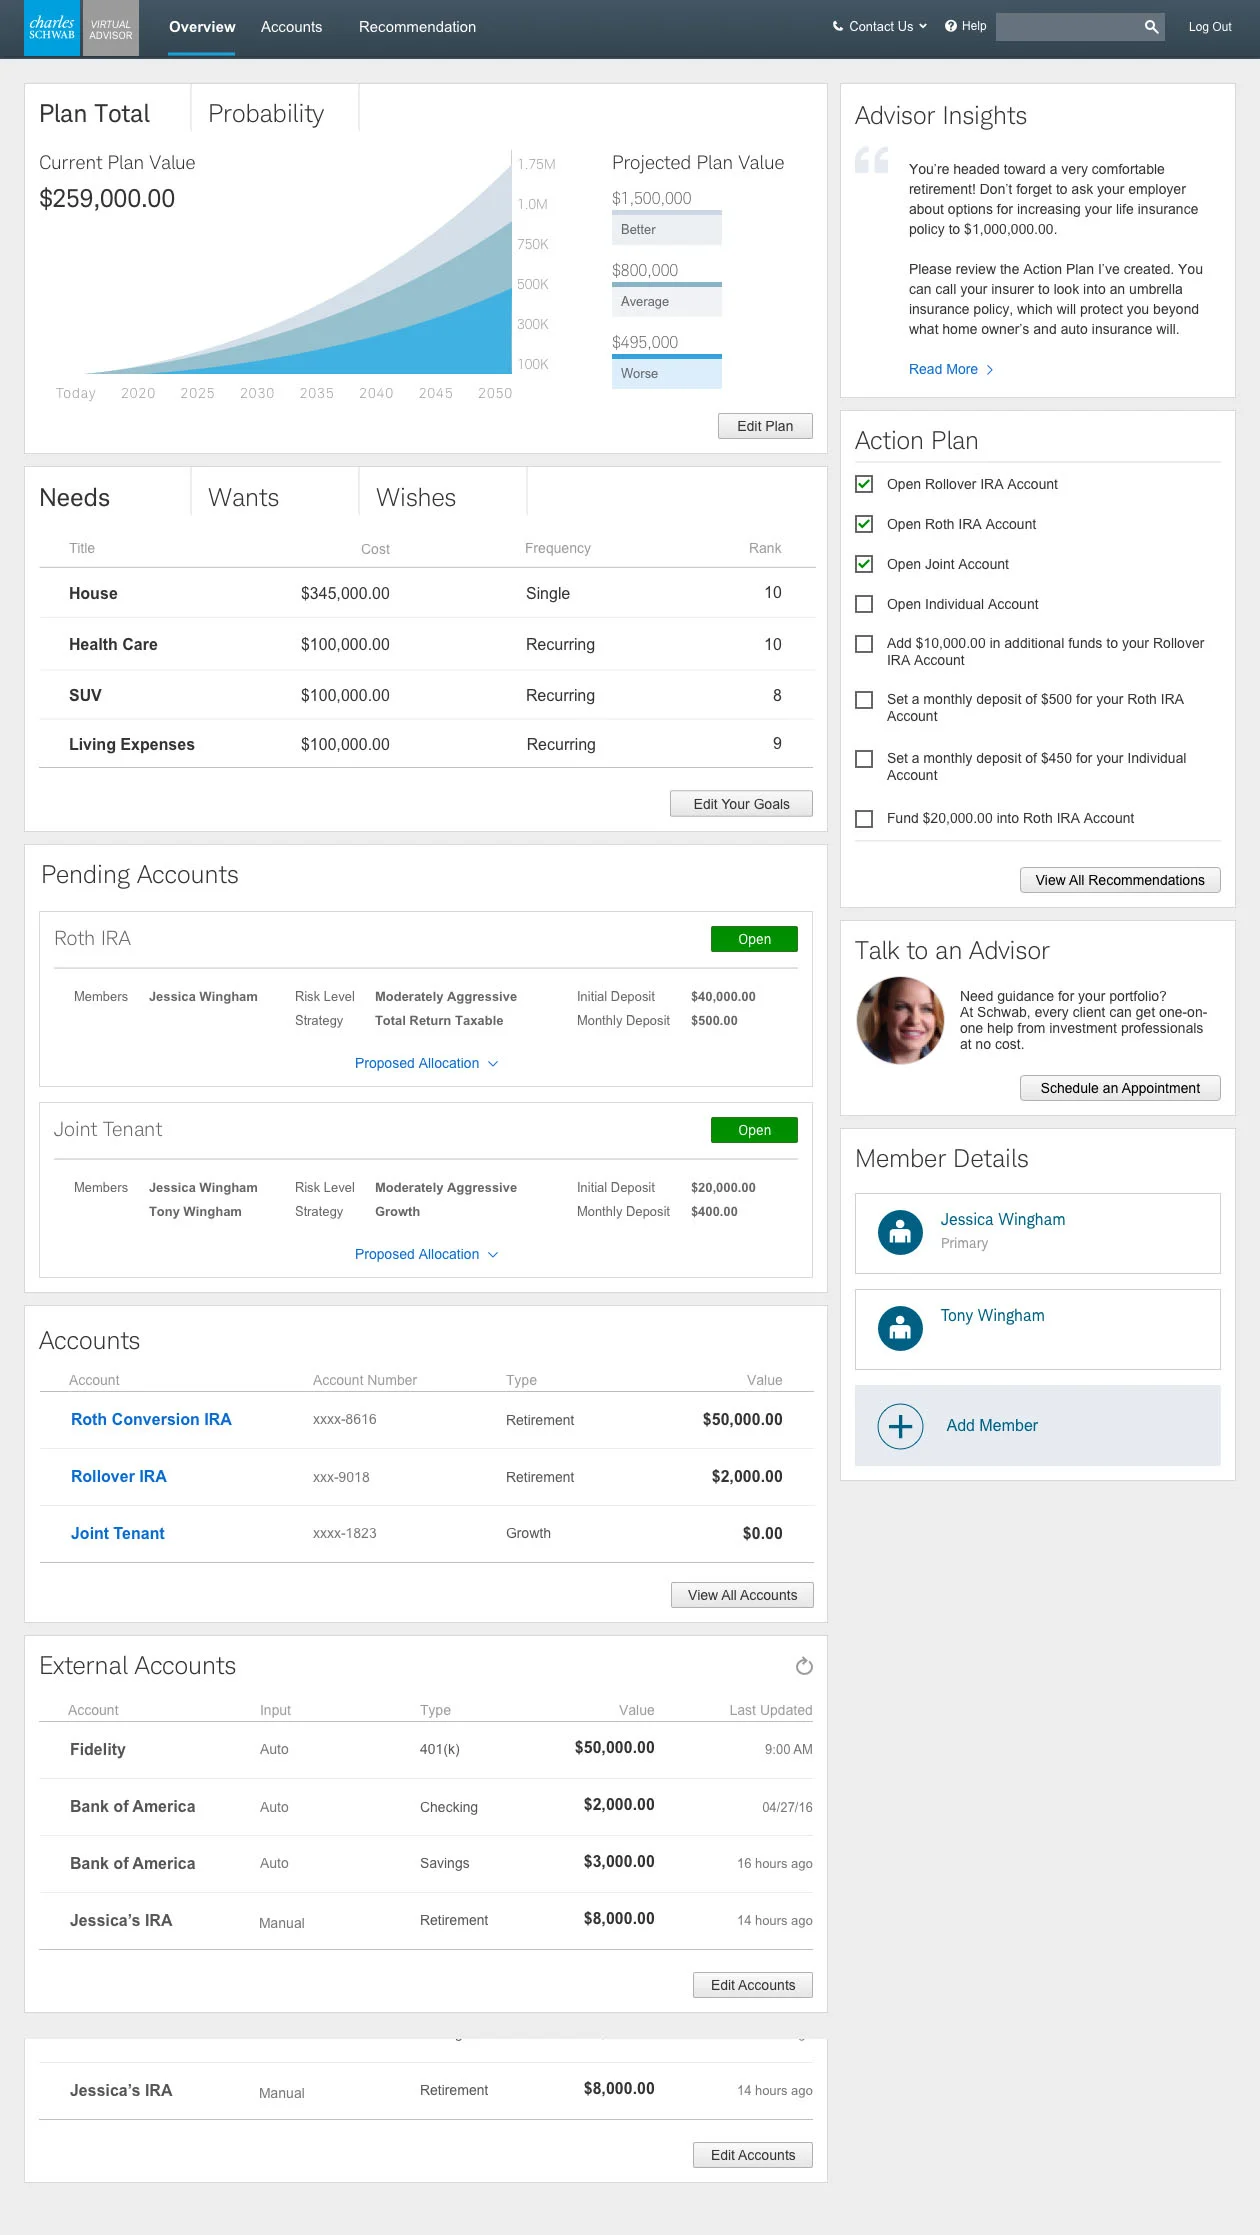This screenshot has height=2235, width=1260.
Task: Click the House goal row
Action: [x=427, y=593]
